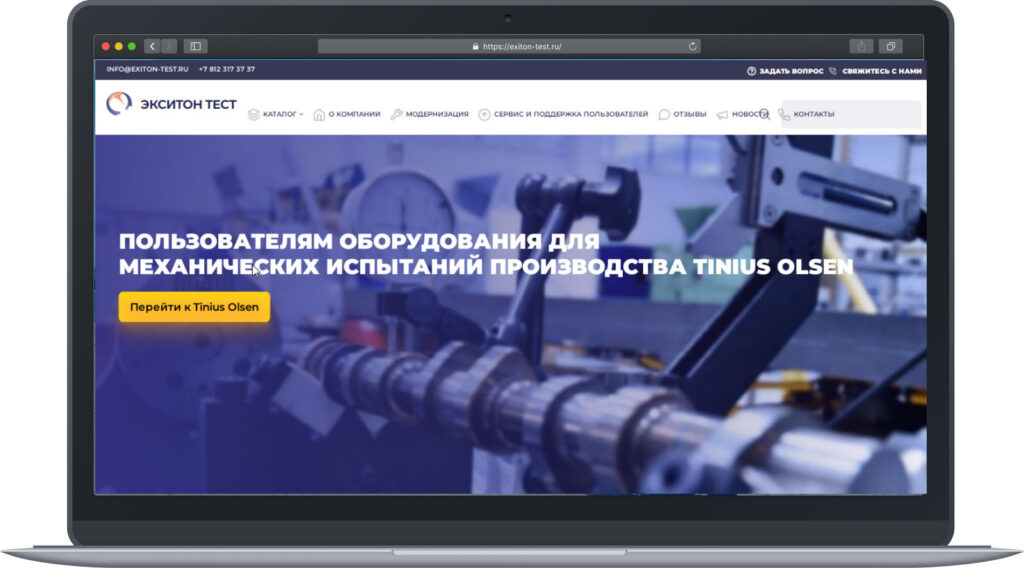This screenshot has width=1024, height=568.
Task: Click the browser forward arrow button
Action: coord(169,46)
